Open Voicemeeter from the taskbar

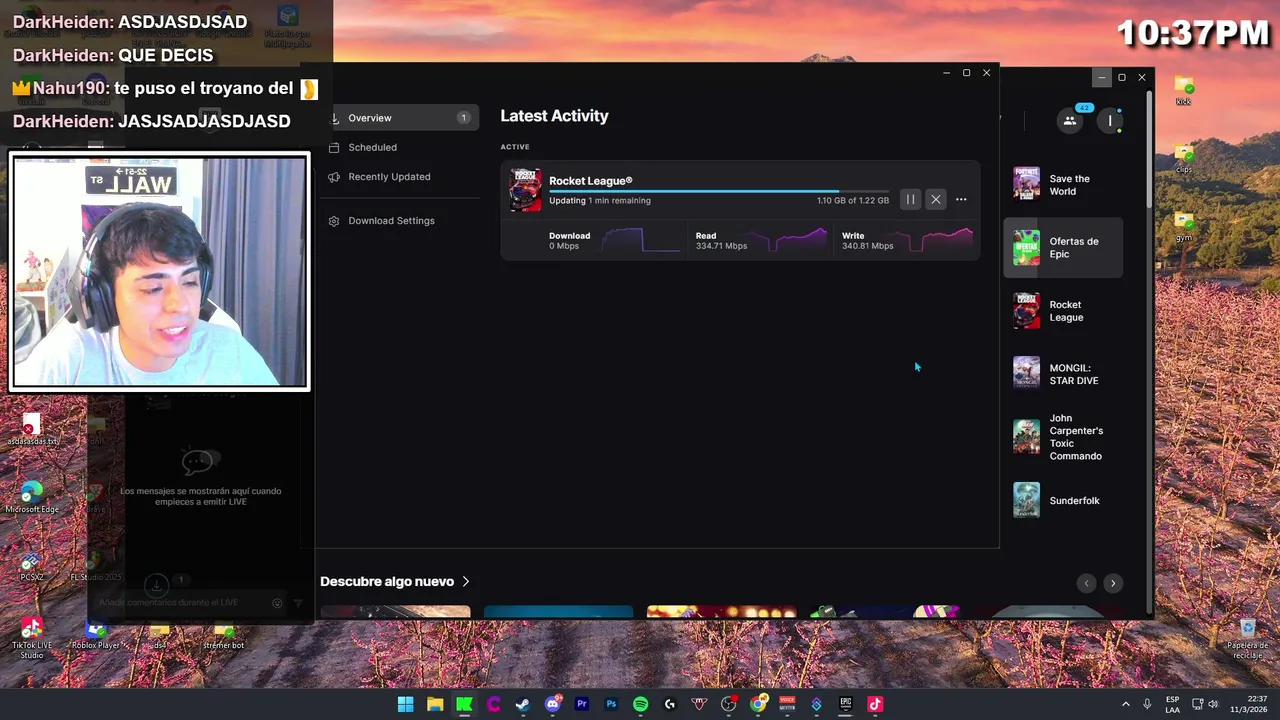(787, 704)
